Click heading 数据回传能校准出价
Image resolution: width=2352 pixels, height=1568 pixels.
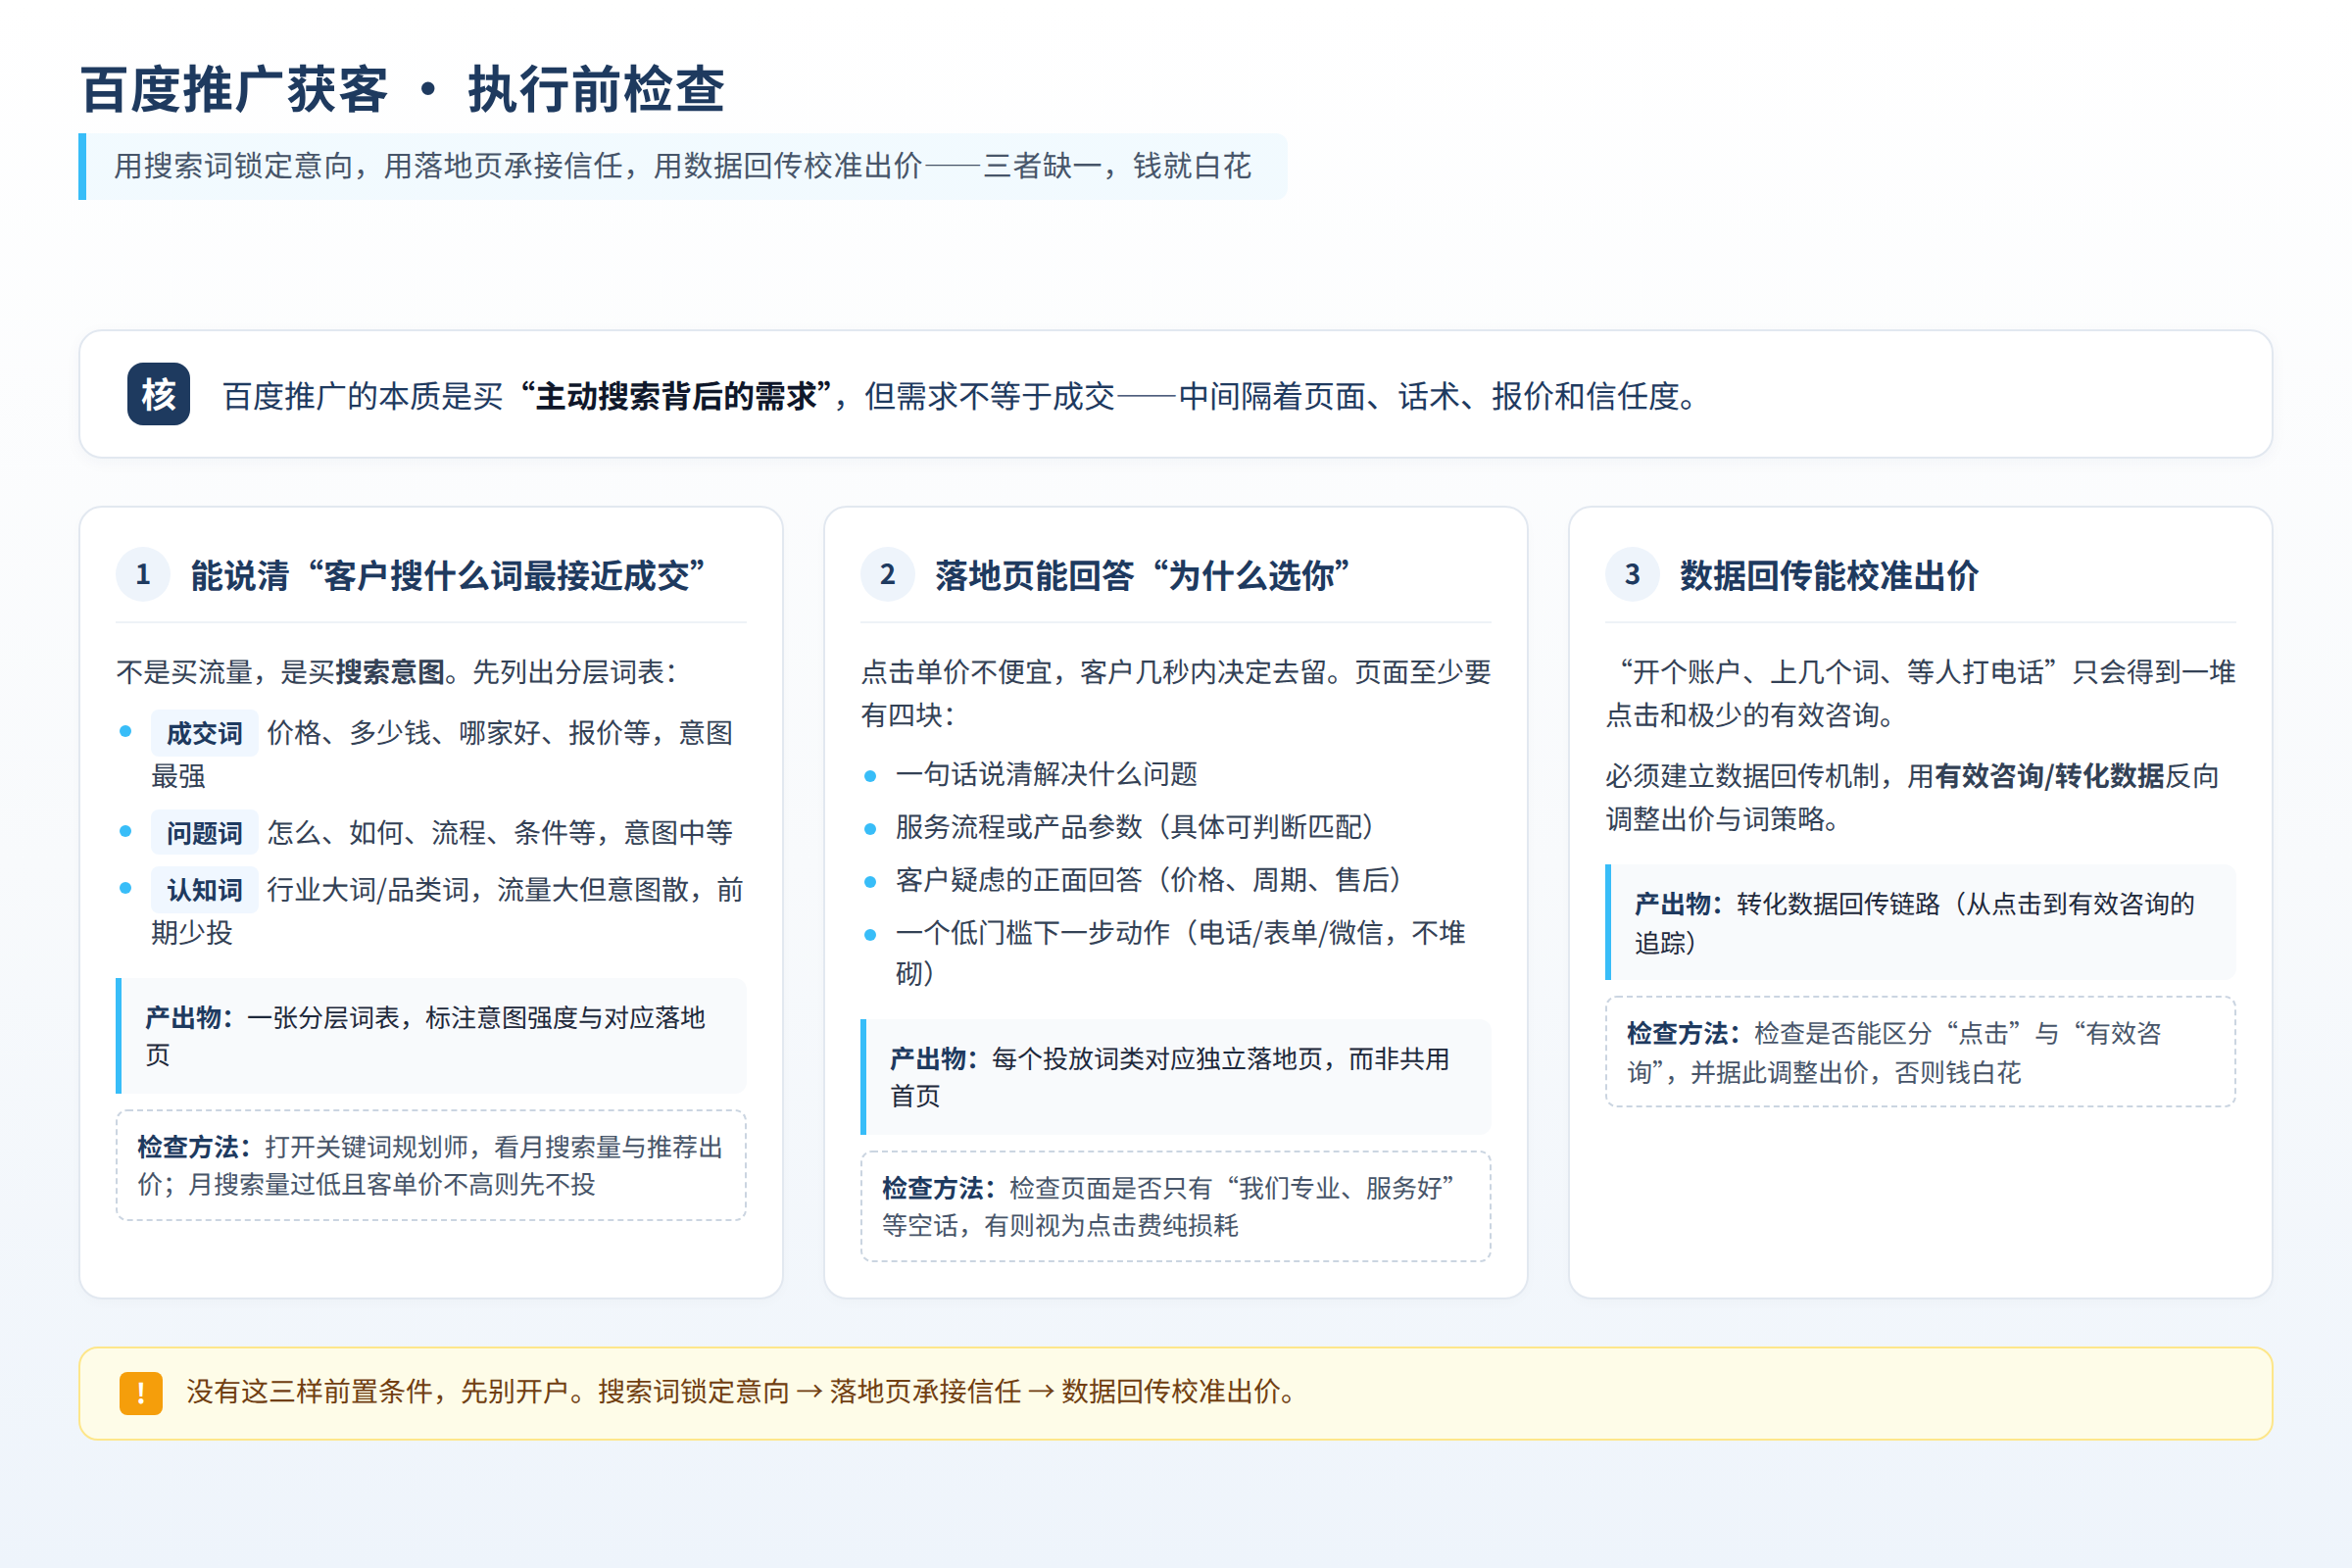(1829, 575)
